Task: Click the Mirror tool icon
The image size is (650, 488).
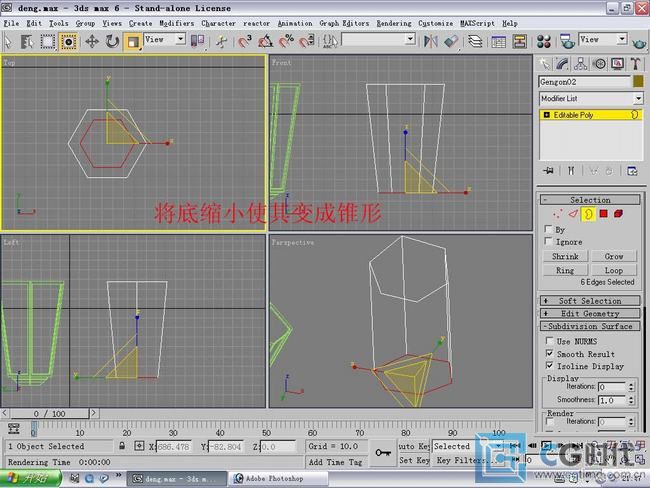Action: coord(431,41)
